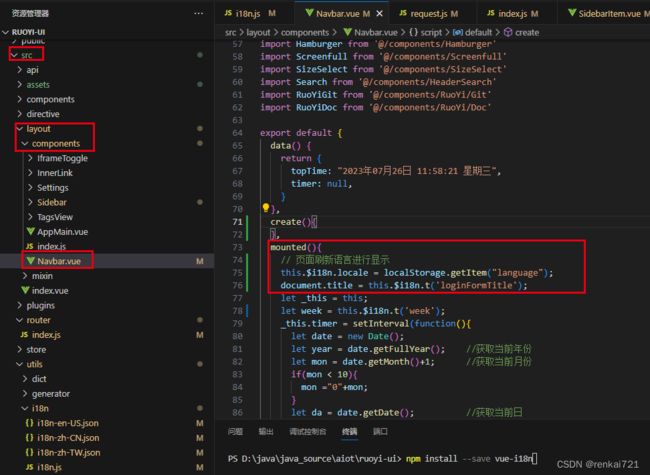Expand the plugins folder
This screenshot has height=475, width=650.
(x=19, y=305)
